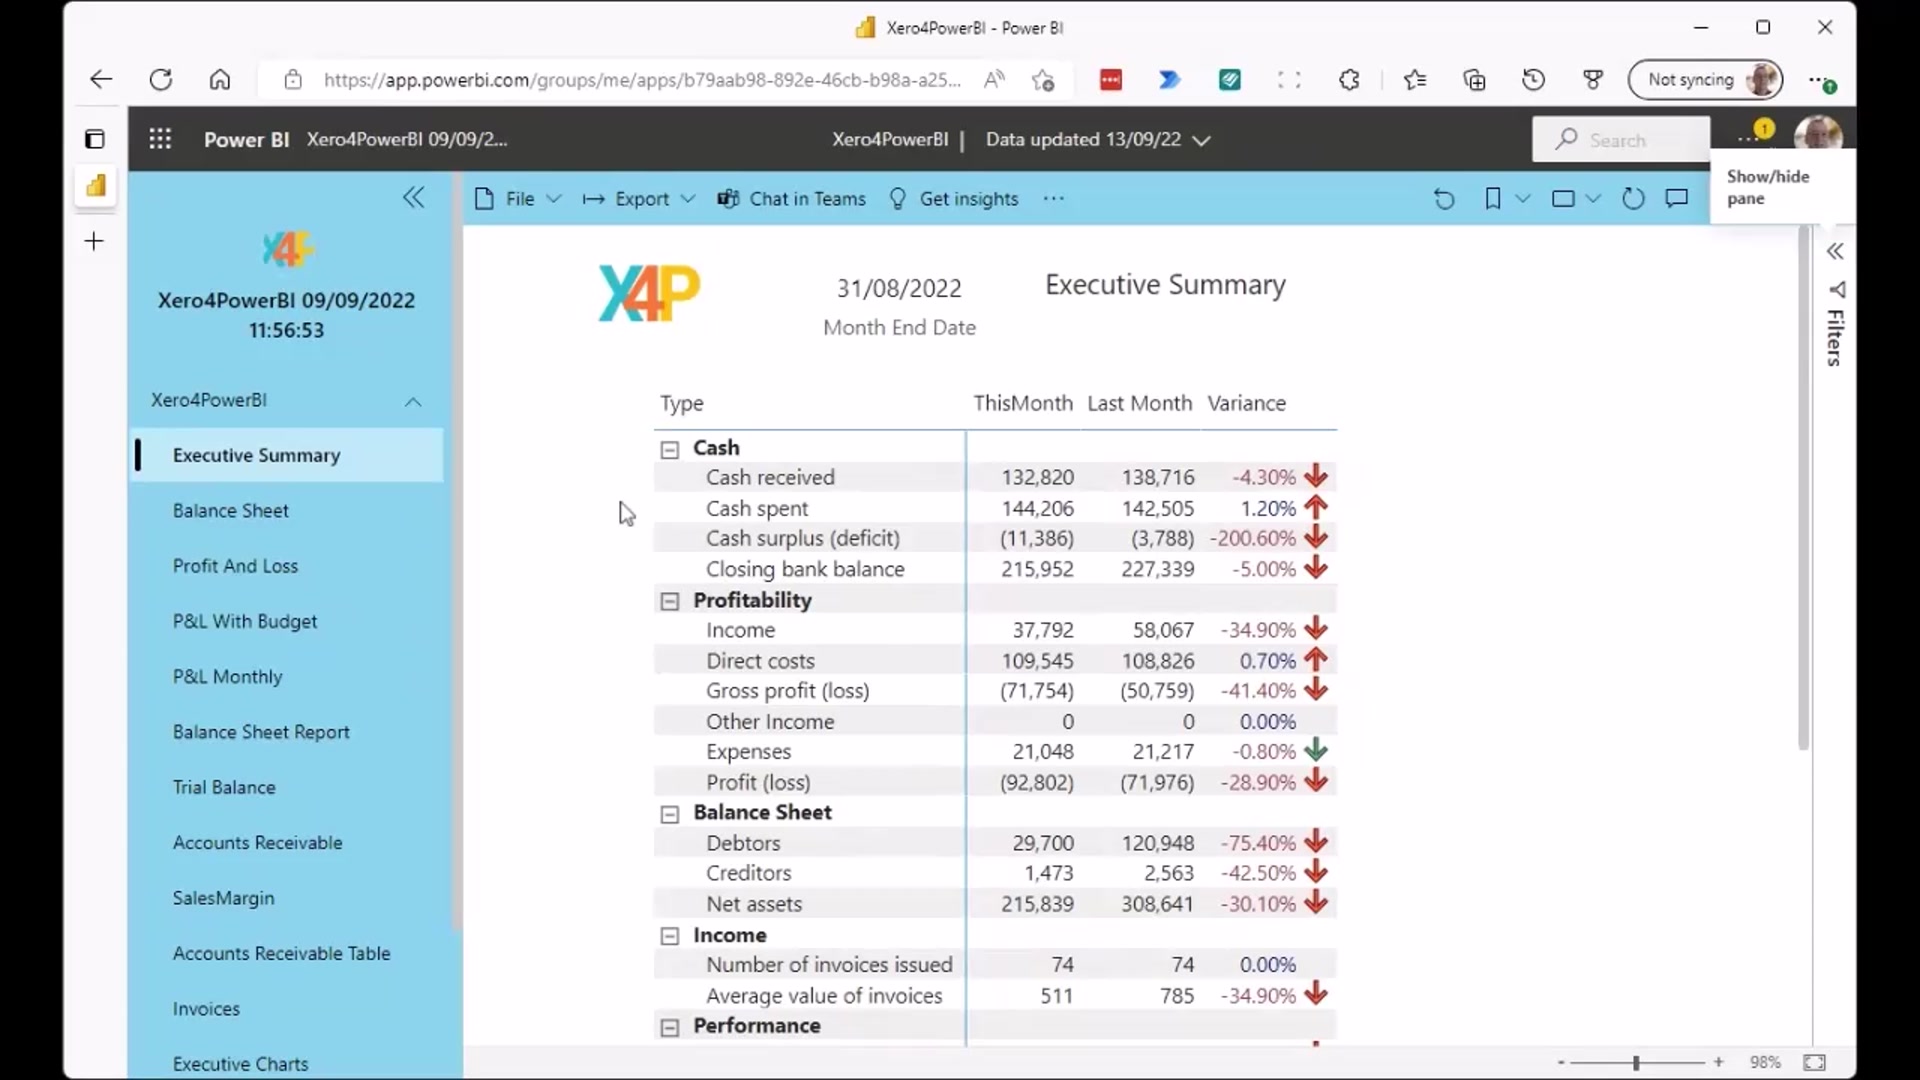Reset report to default with undo arrow icon

pos(1445,199)
